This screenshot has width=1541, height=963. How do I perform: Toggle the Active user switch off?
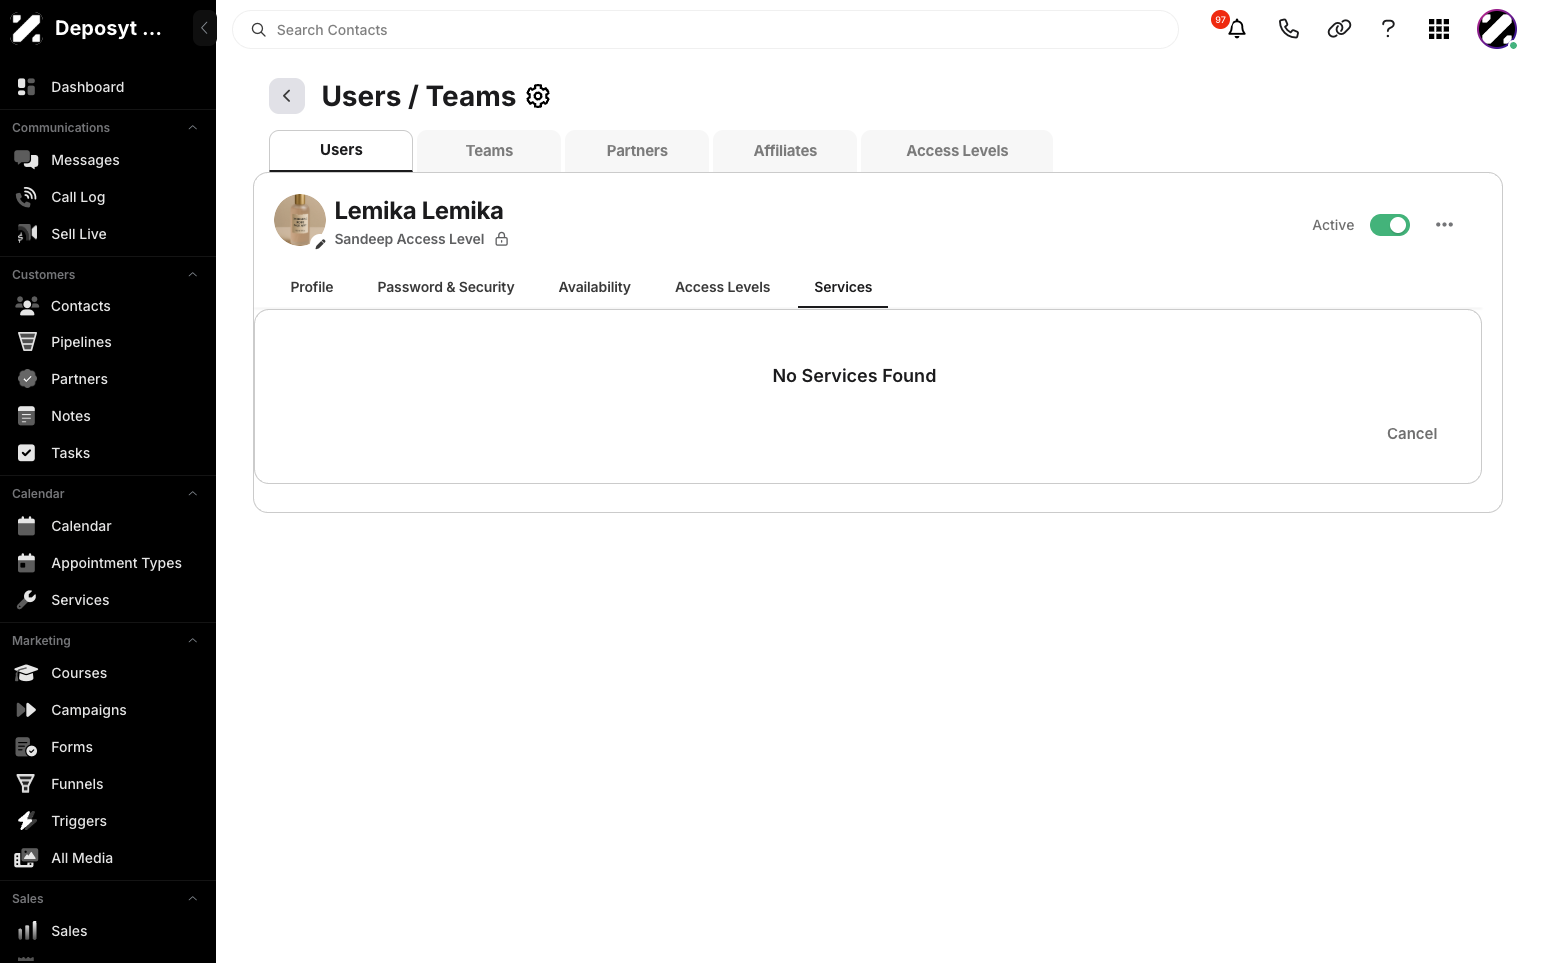(x=1389, y=225)
